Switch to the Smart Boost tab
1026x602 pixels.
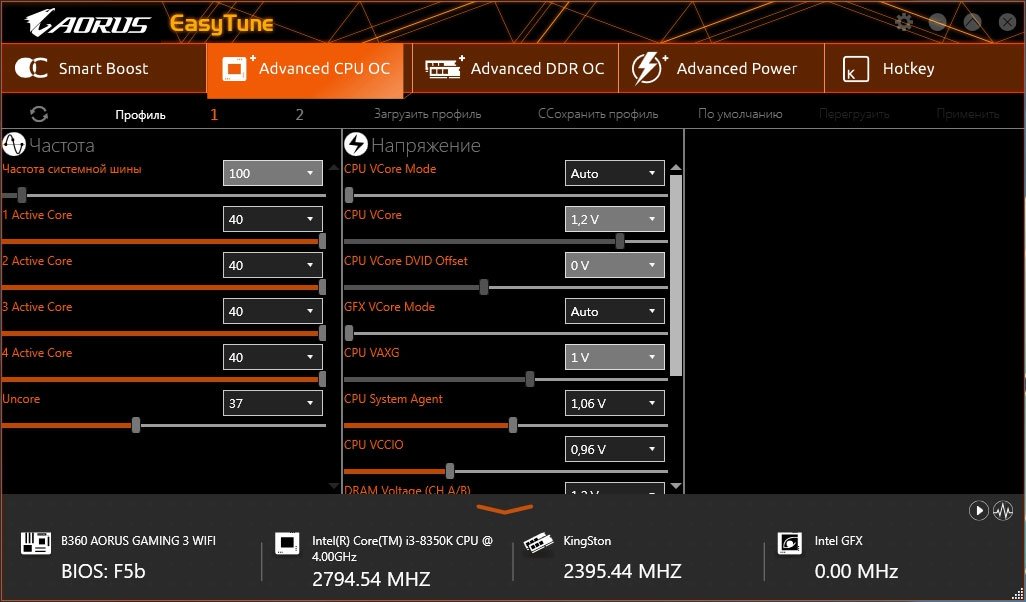click(x=103, y=68)
